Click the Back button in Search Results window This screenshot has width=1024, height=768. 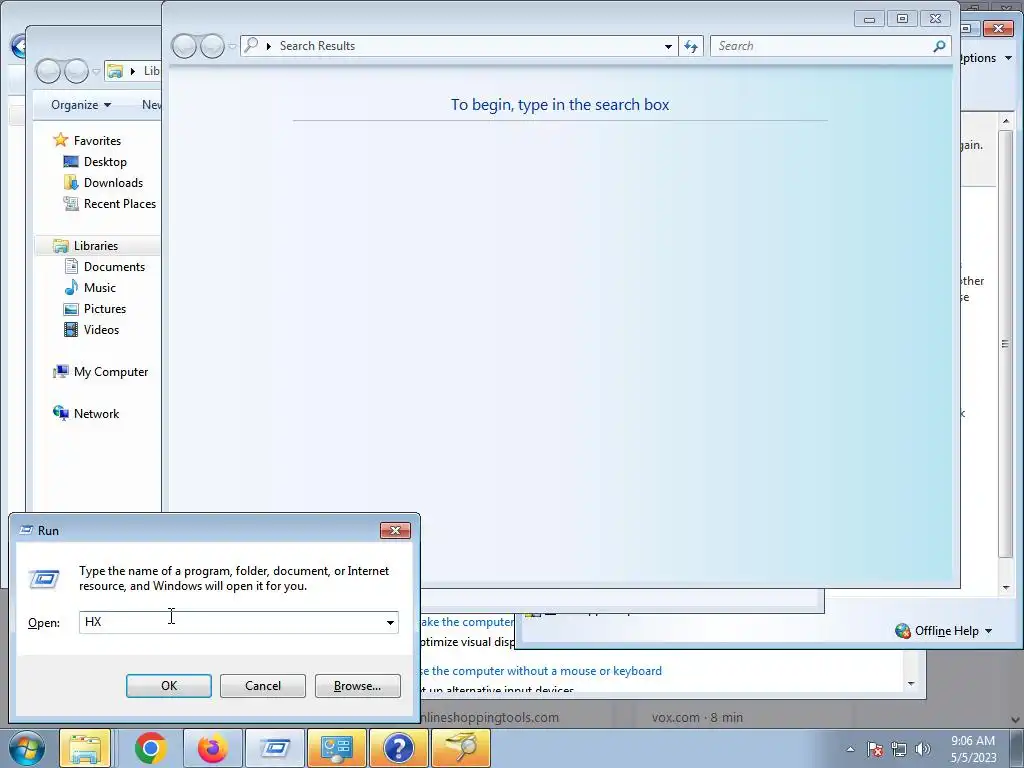[184, 46]
